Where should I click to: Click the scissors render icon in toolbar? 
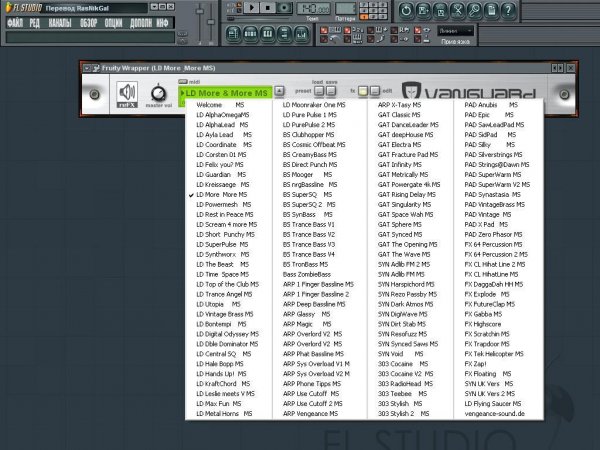(457, 11)
